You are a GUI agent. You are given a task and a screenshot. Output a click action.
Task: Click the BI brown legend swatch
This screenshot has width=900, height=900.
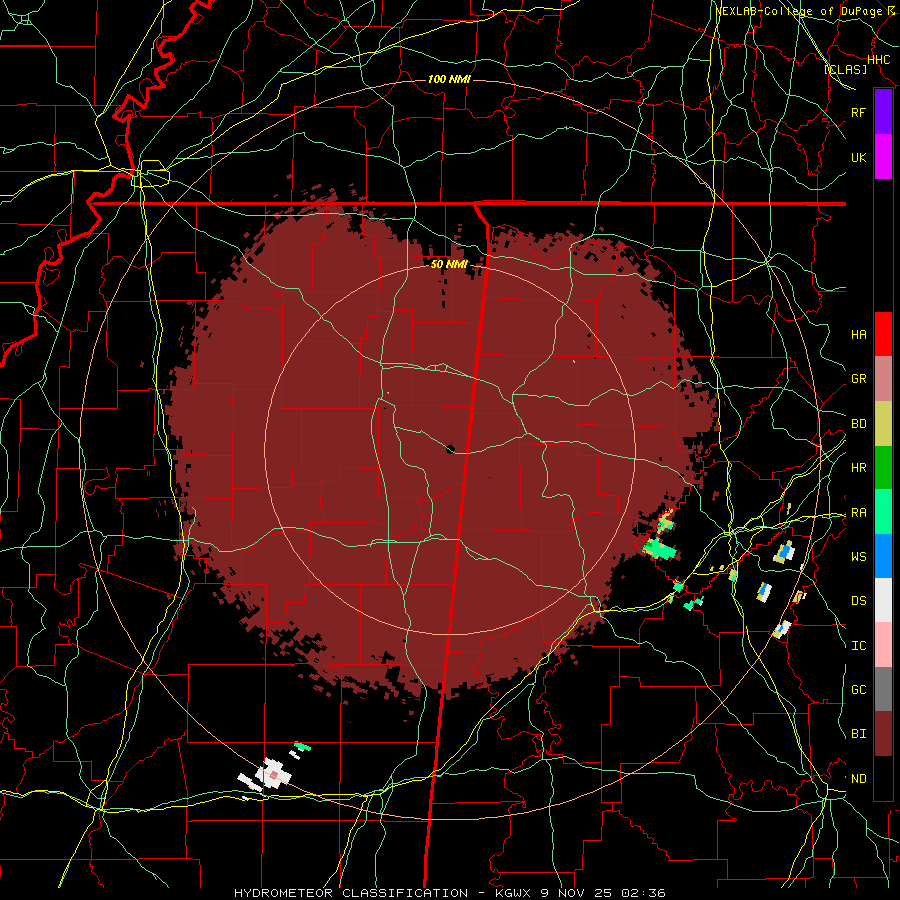(883, 734)
